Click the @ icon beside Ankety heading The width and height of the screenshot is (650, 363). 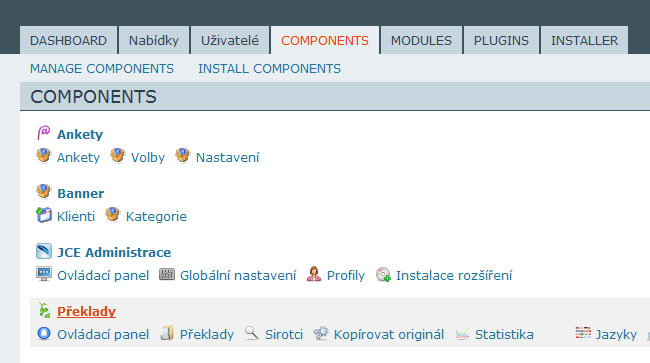(44, 133)
